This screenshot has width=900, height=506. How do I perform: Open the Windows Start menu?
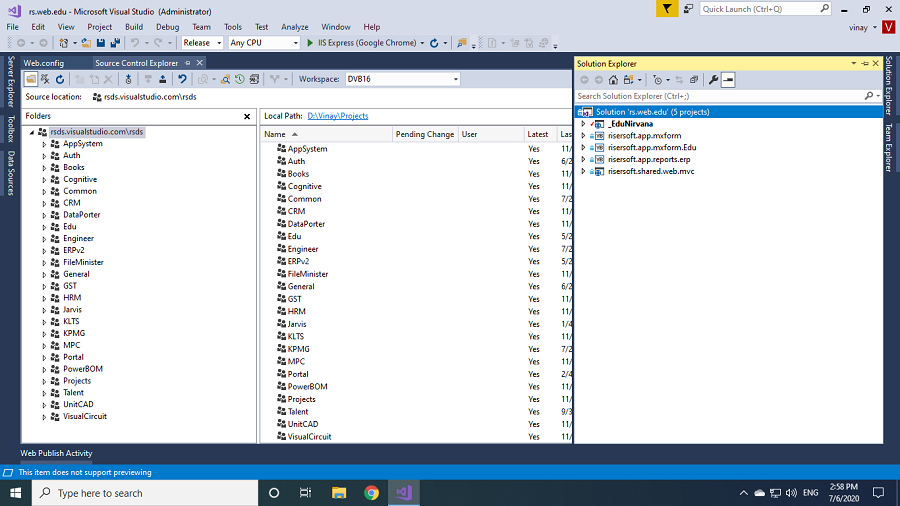pos(15,493)
